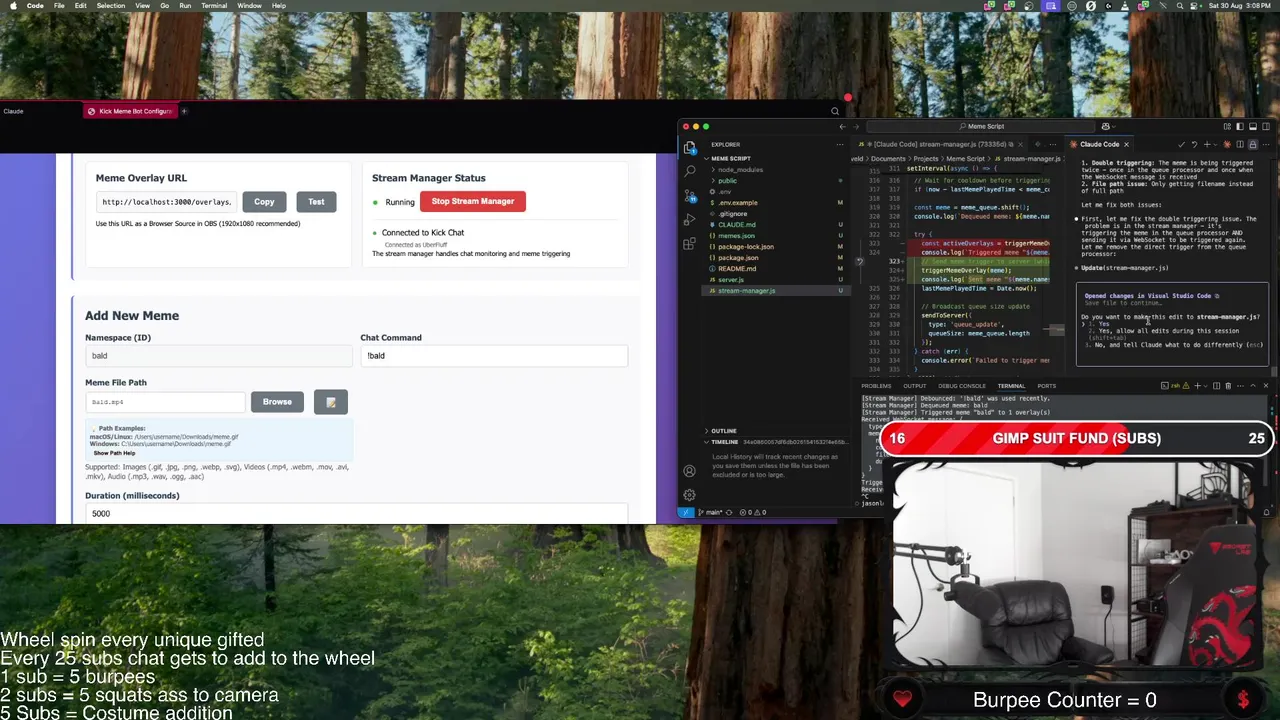Open CLAUDE.md in the Explorer
Screen dimensions: 1280x720
coord(737,224)
